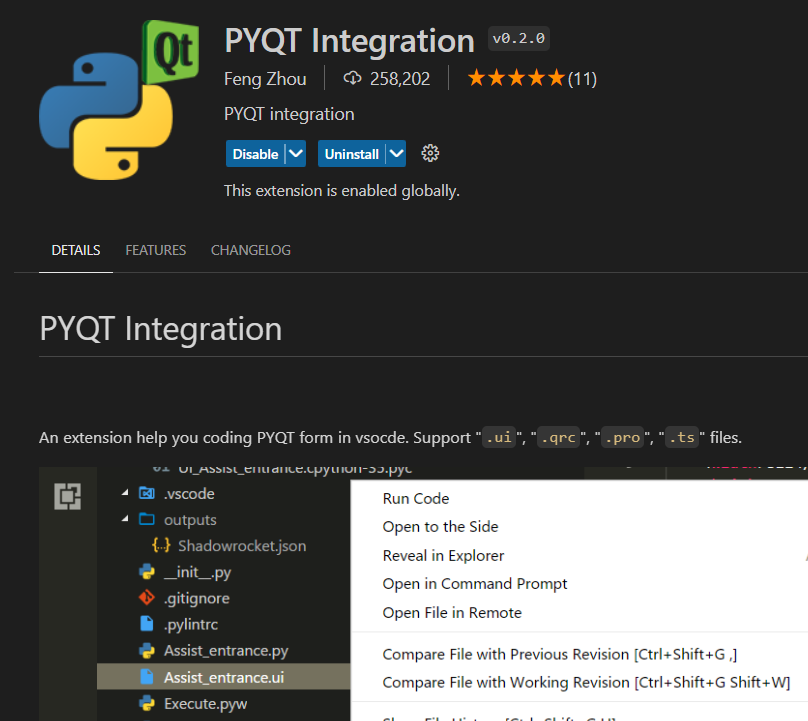Click the Disable button

256,154
